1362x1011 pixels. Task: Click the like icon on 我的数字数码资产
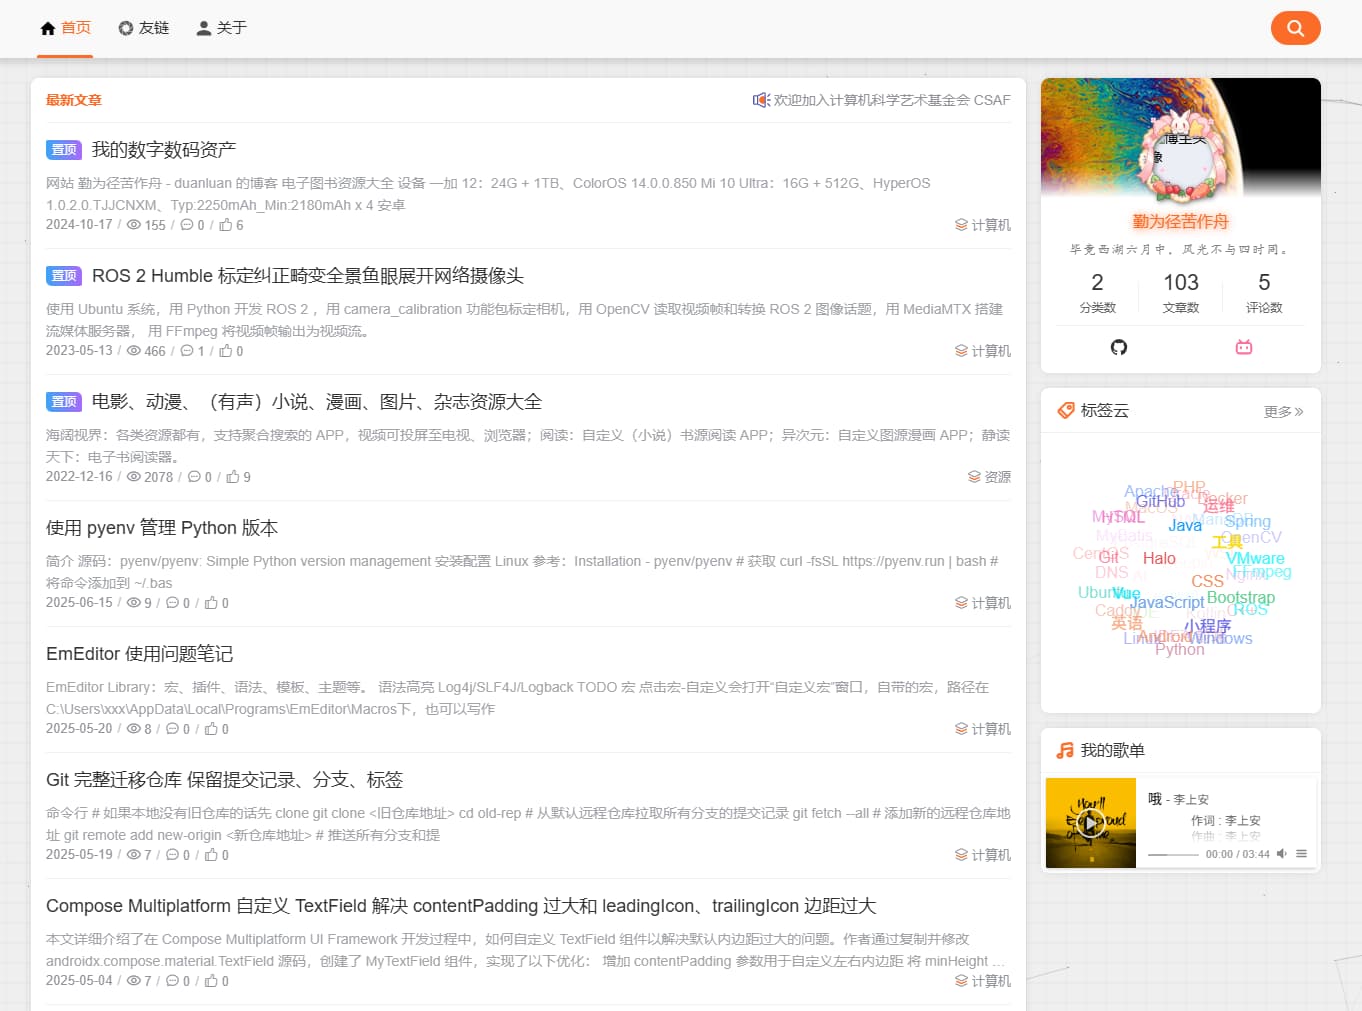(226, 225)
